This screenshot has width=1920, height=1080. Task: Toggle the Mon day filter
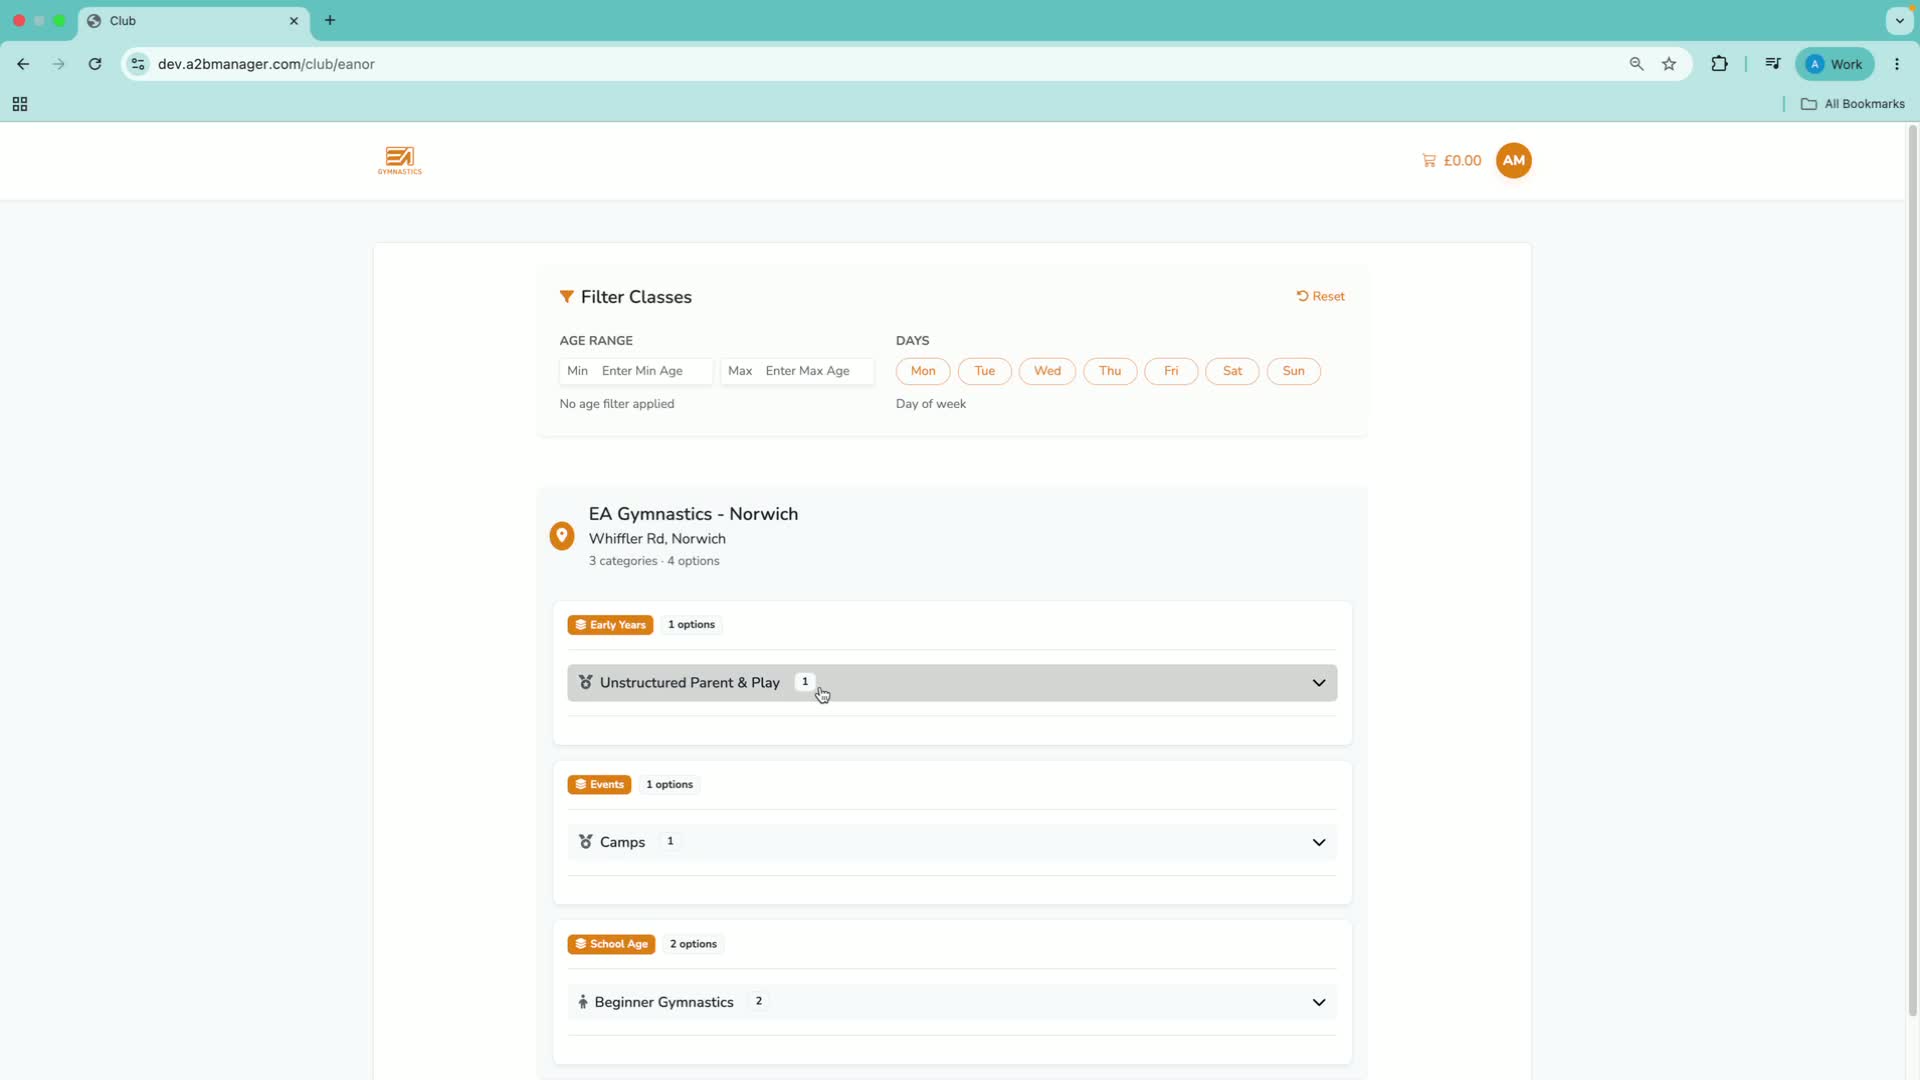[923, 371]
